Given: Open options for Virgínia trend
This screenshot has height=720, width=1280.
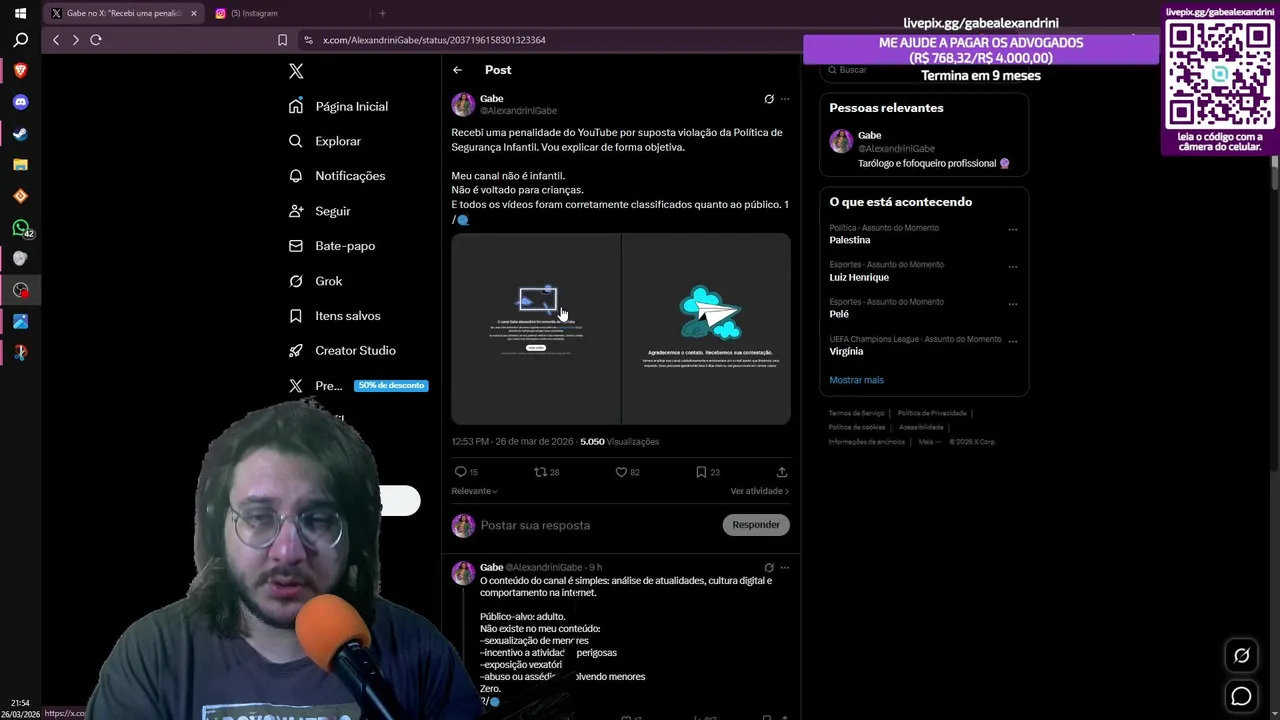Looking at the screenshot, I should coord(1013,340).
